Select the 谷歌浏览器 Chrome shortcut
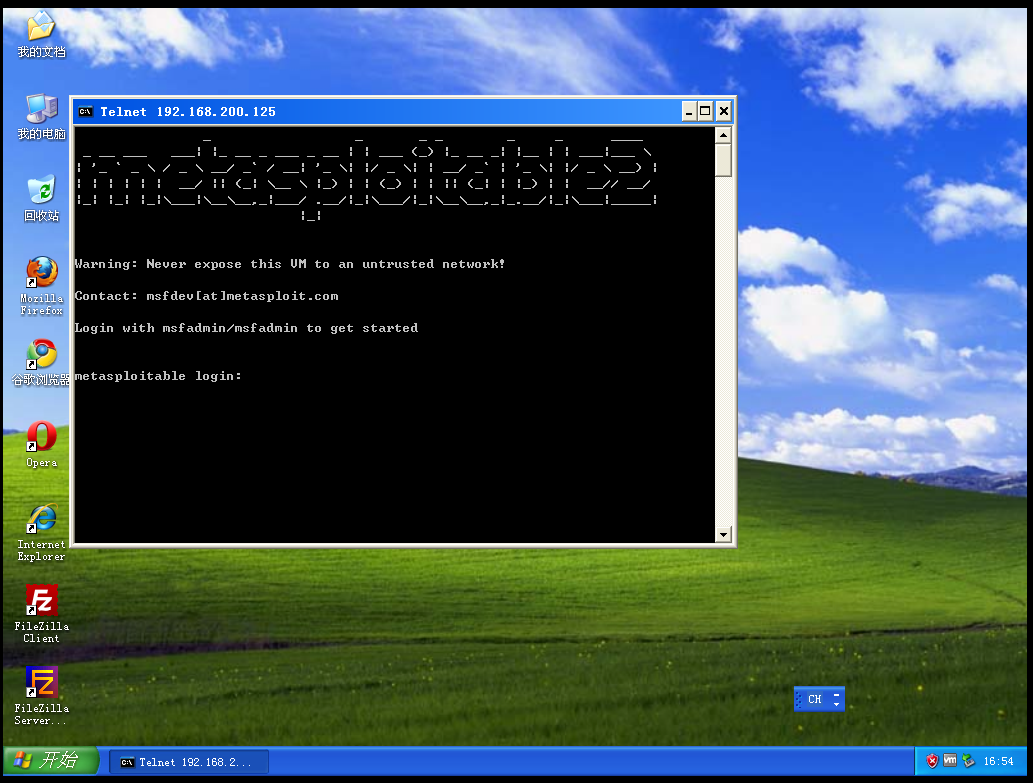 point(41,362)
